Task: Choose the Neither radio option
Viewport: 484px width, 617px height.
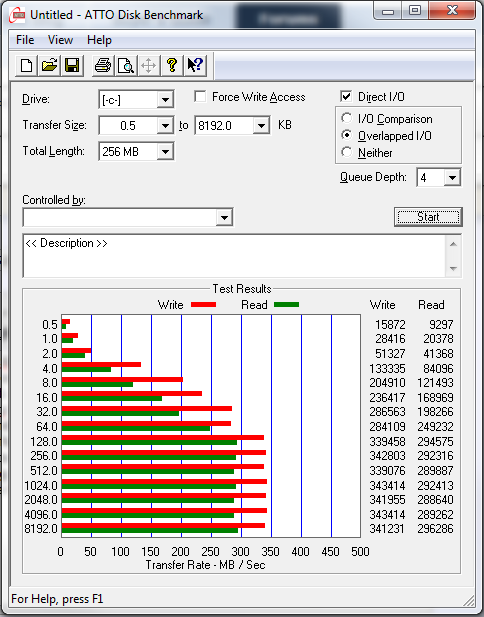Action: pos(347,152)
